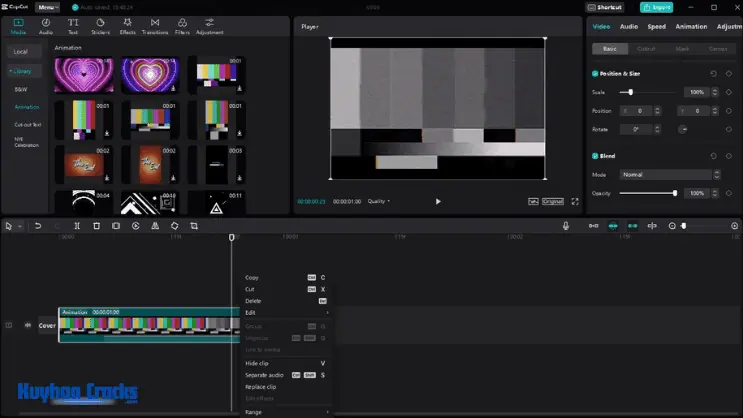Uncheck the Position & Size checkbox
The height and width of the screenshot is (418, 743).
point(595,73)
